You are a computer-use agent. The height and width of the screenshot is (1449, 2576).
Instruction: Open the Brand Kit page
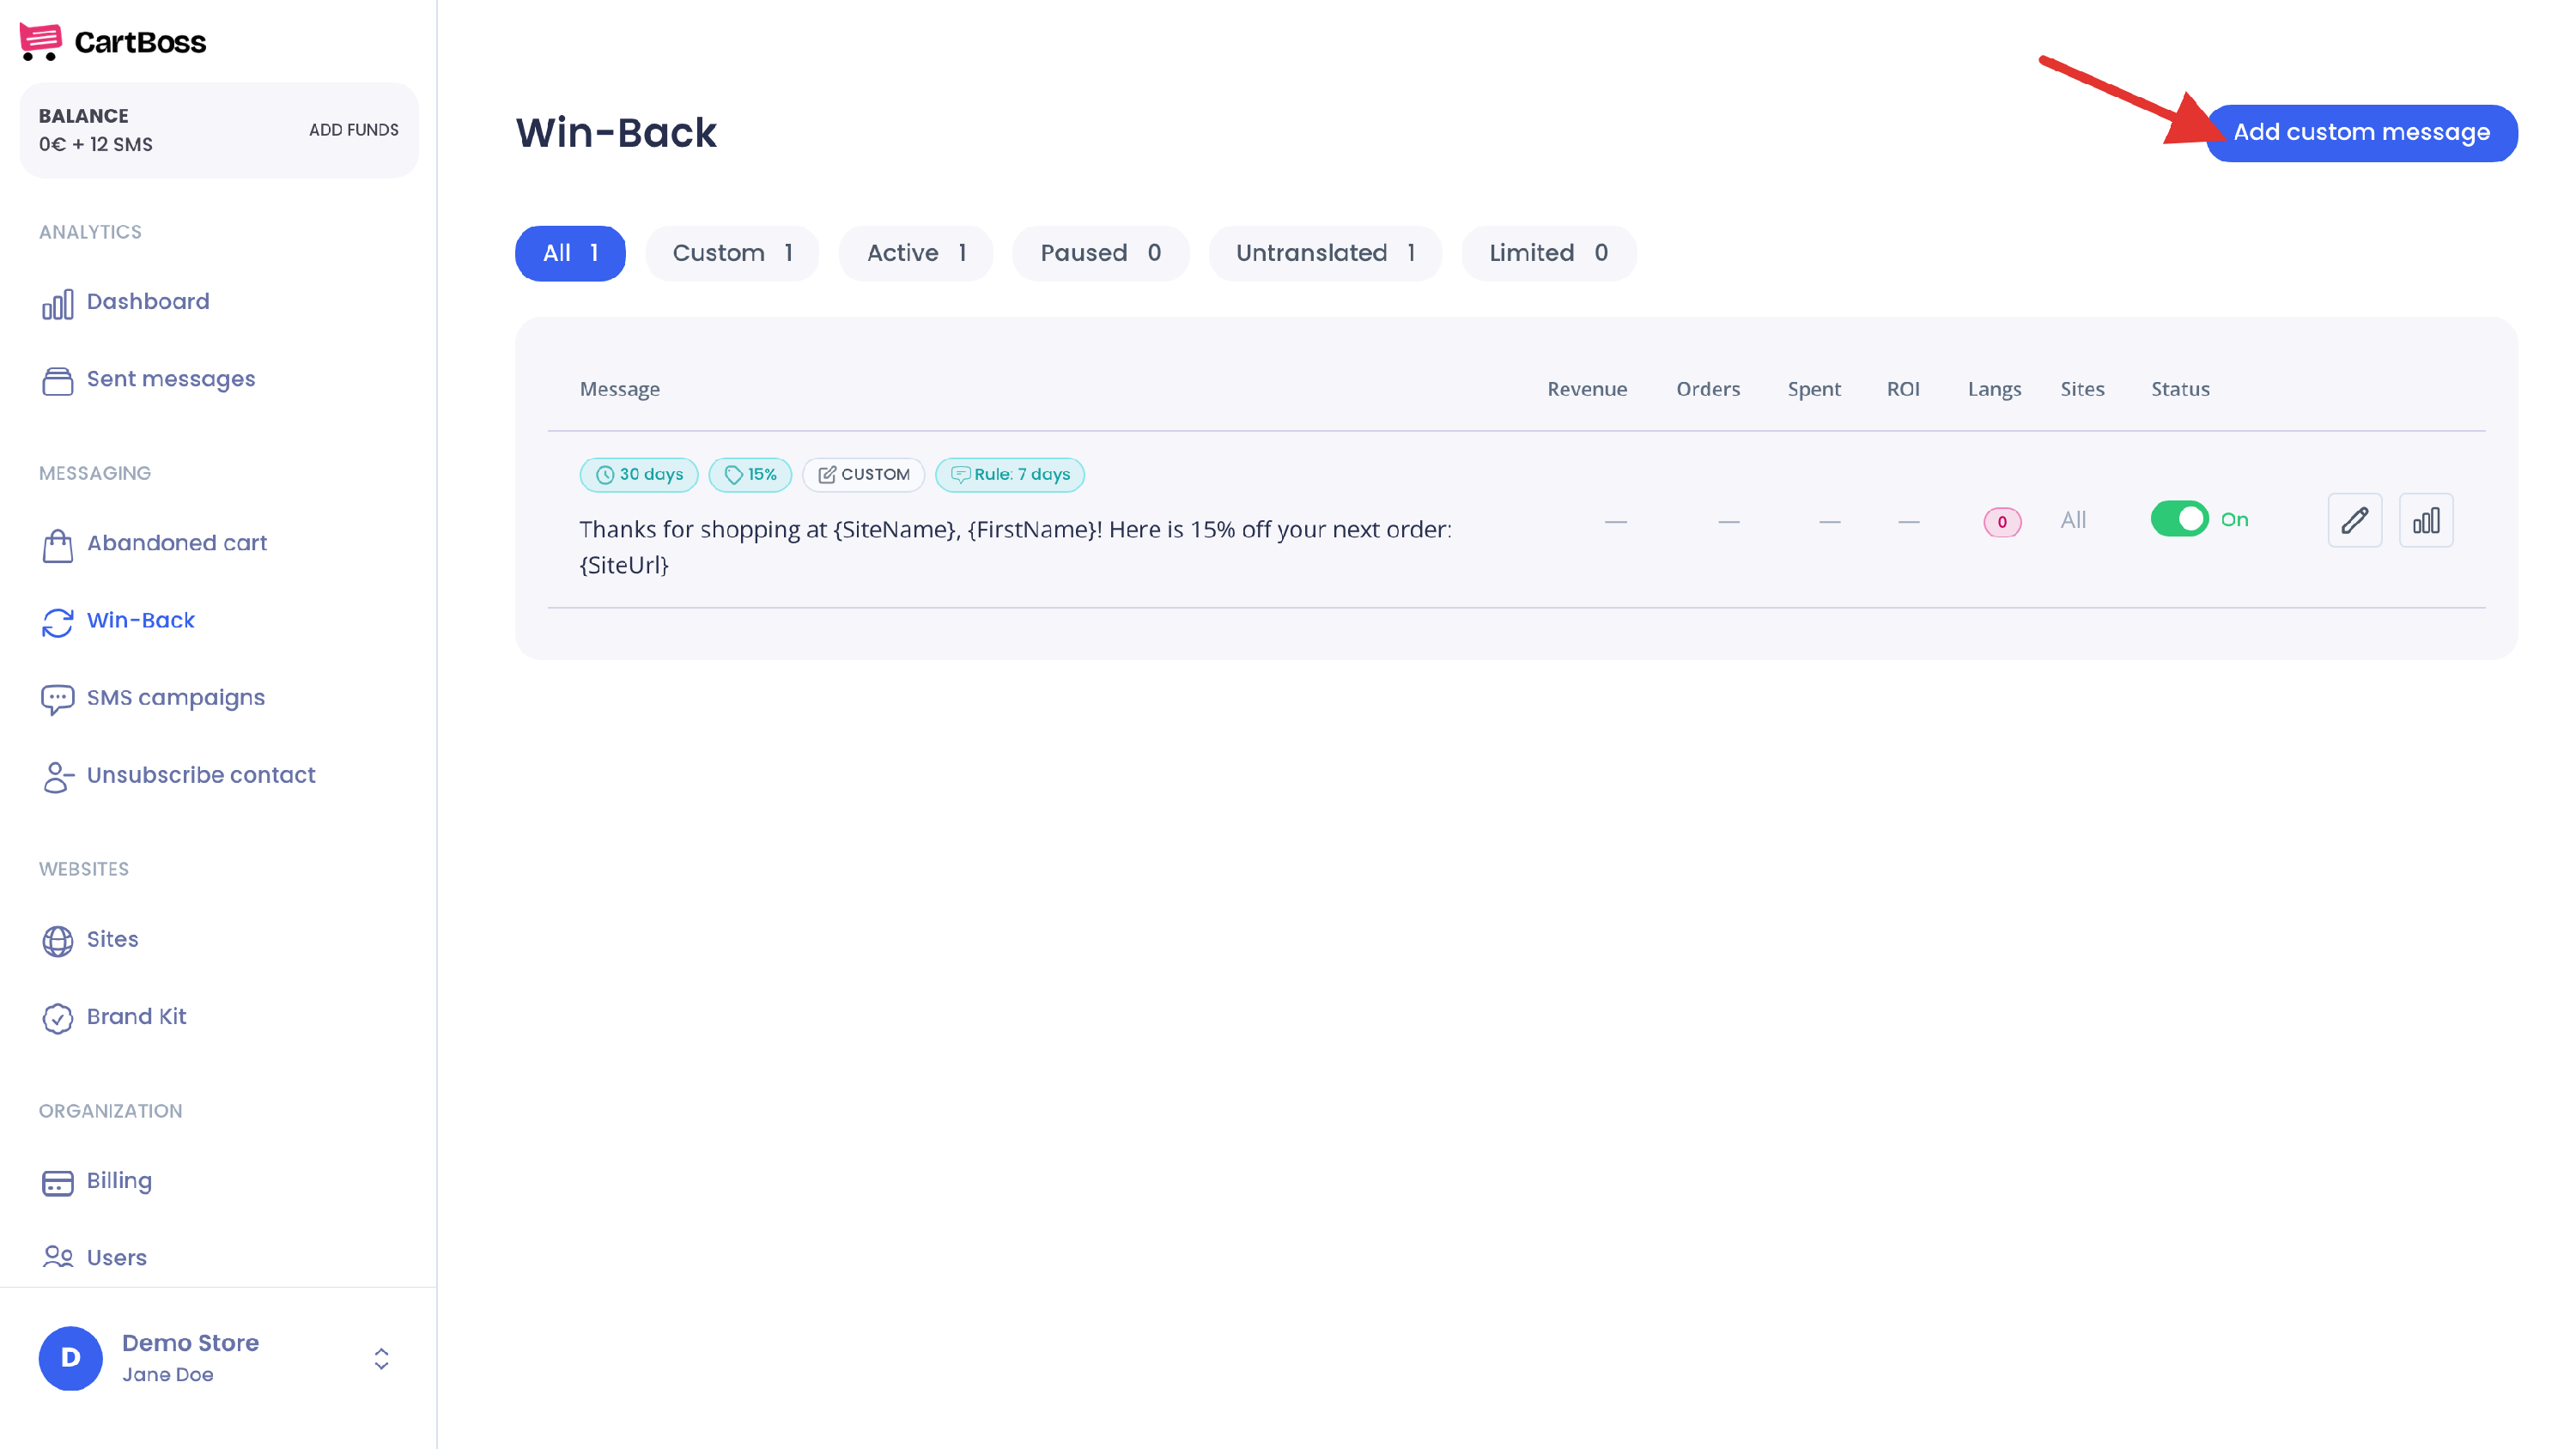point(136,1016)
